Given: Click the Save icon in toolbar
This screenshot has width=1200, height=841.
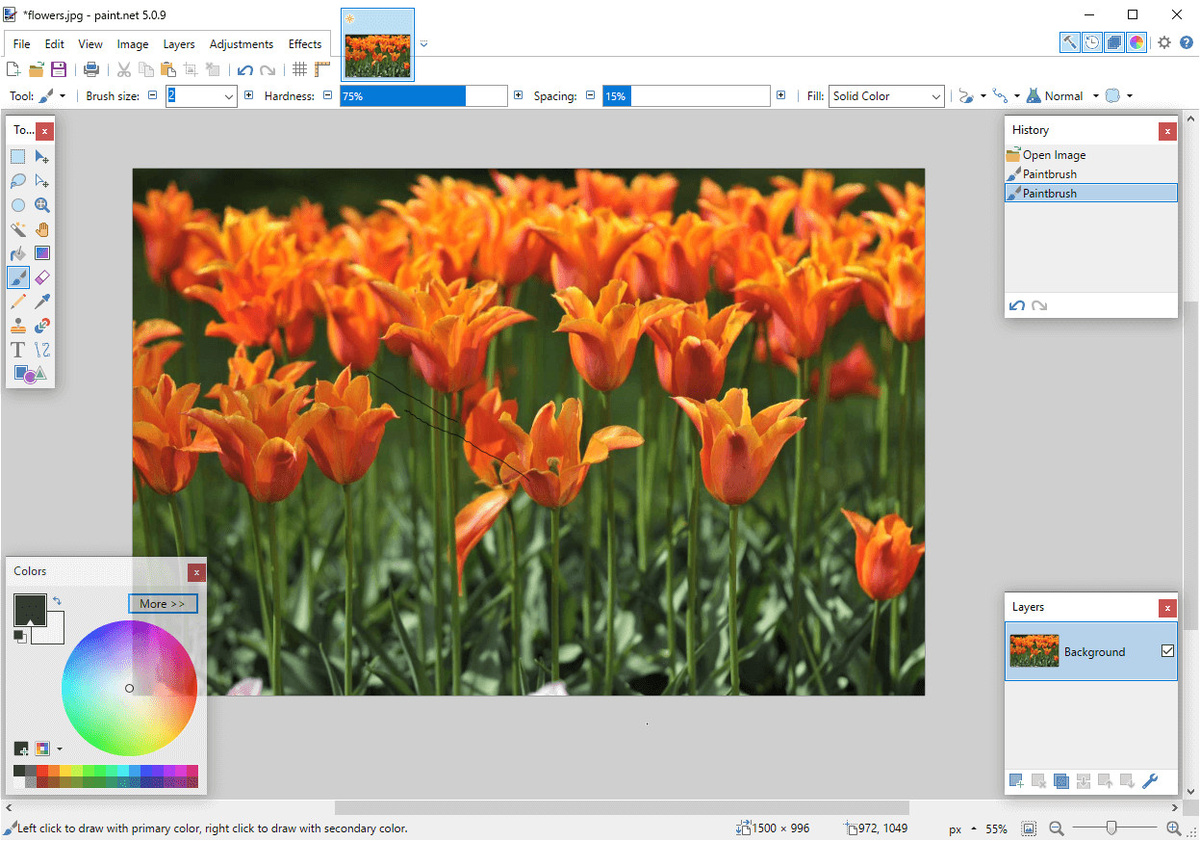Looking at the screenshot, I should coord(59,69).
